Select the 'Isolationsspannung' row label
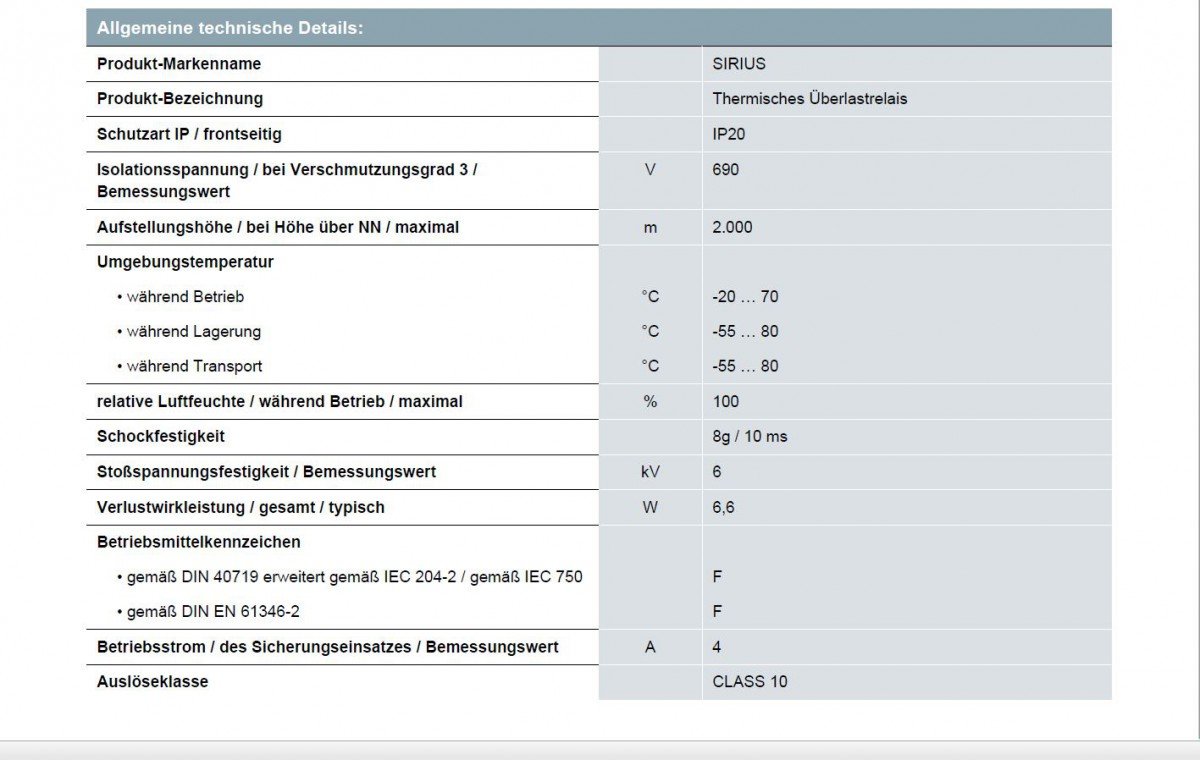 pos(287,180)
